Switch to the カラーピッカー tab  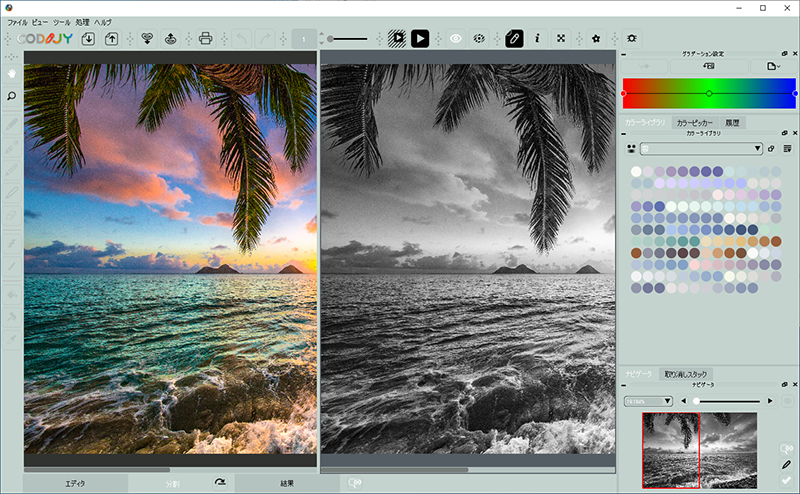(694, 122)
